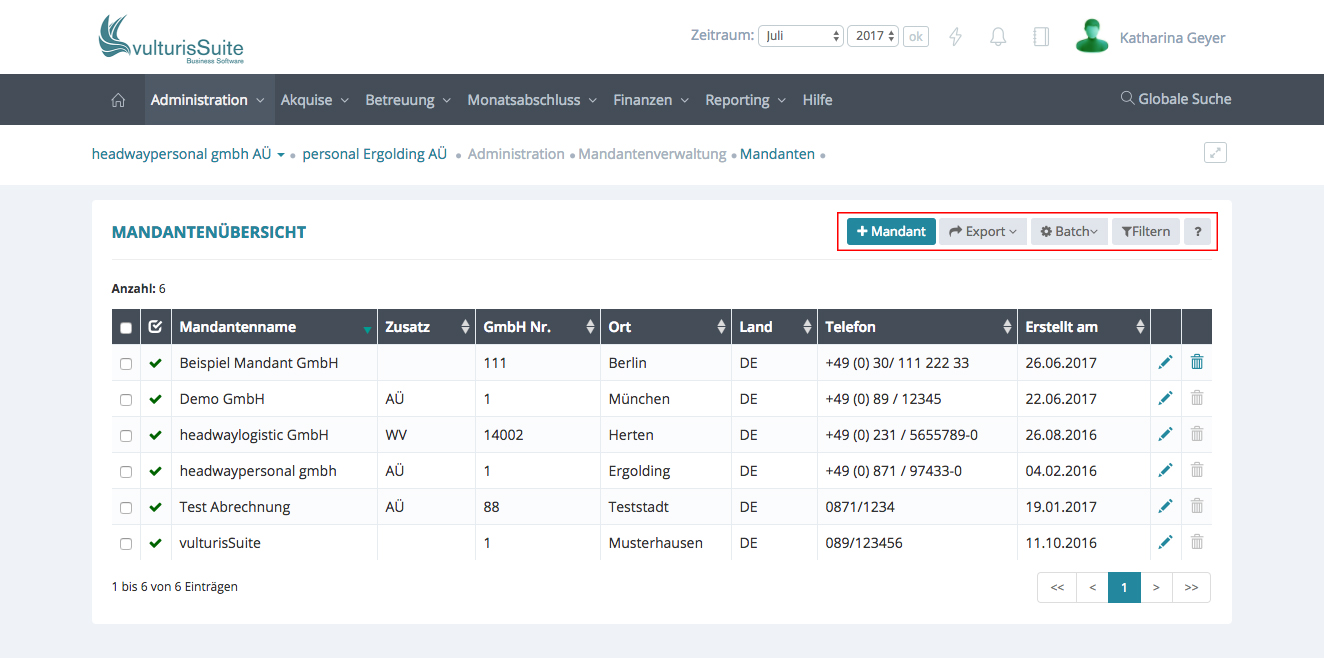
Task: Open the notebook icon beside the bell
Action: click(1041, 37)
